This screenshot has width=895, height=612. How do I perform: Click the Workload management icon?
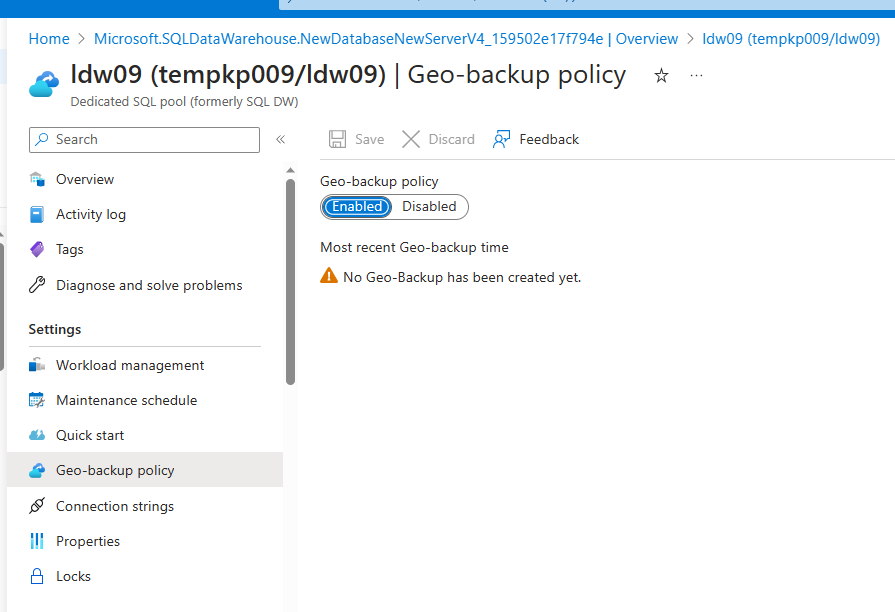tap(37, 365)
